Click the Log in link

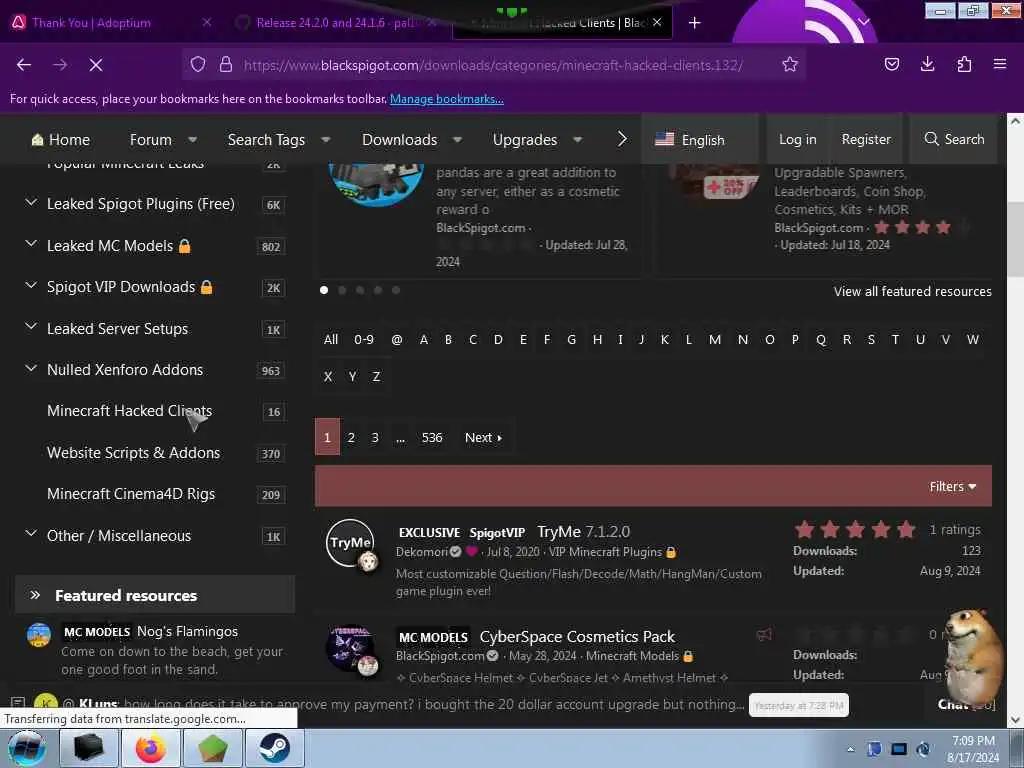(797, 139)
